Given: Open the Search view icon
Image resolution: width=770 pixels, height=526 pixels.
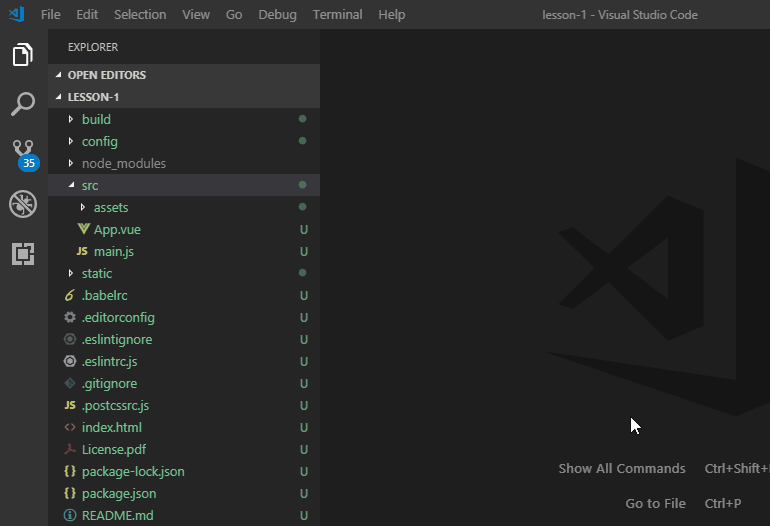Looking at the screenshot, I should (23, 104).
